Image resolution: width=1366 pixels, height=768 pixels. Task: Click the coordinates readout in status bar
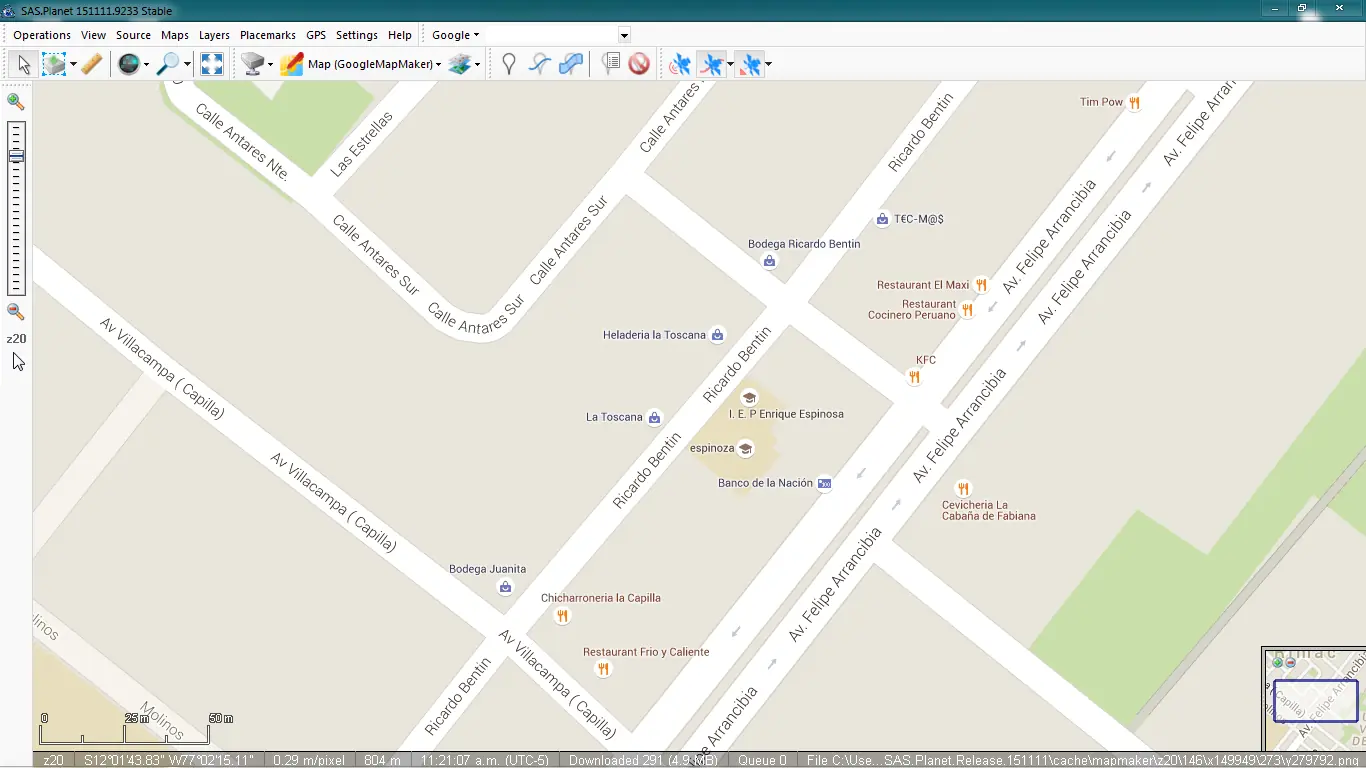(167, 760)
